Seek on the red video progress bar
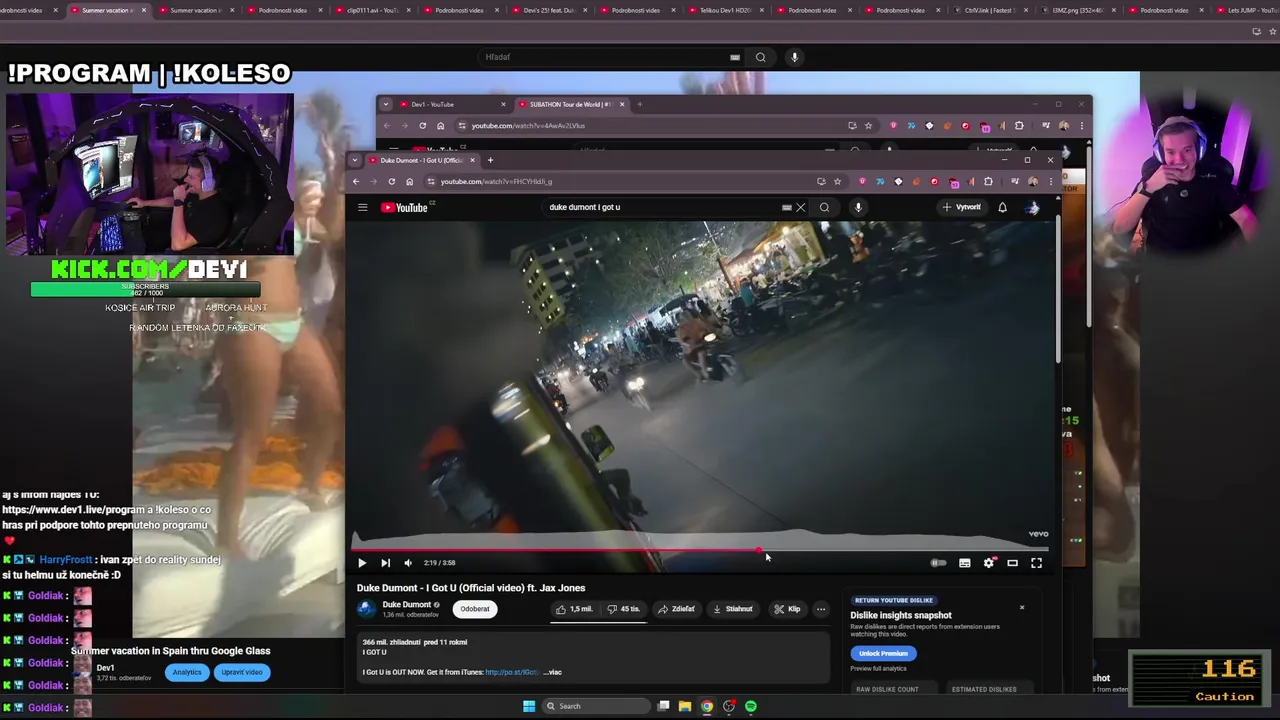1280x720 pixels. 700,550
